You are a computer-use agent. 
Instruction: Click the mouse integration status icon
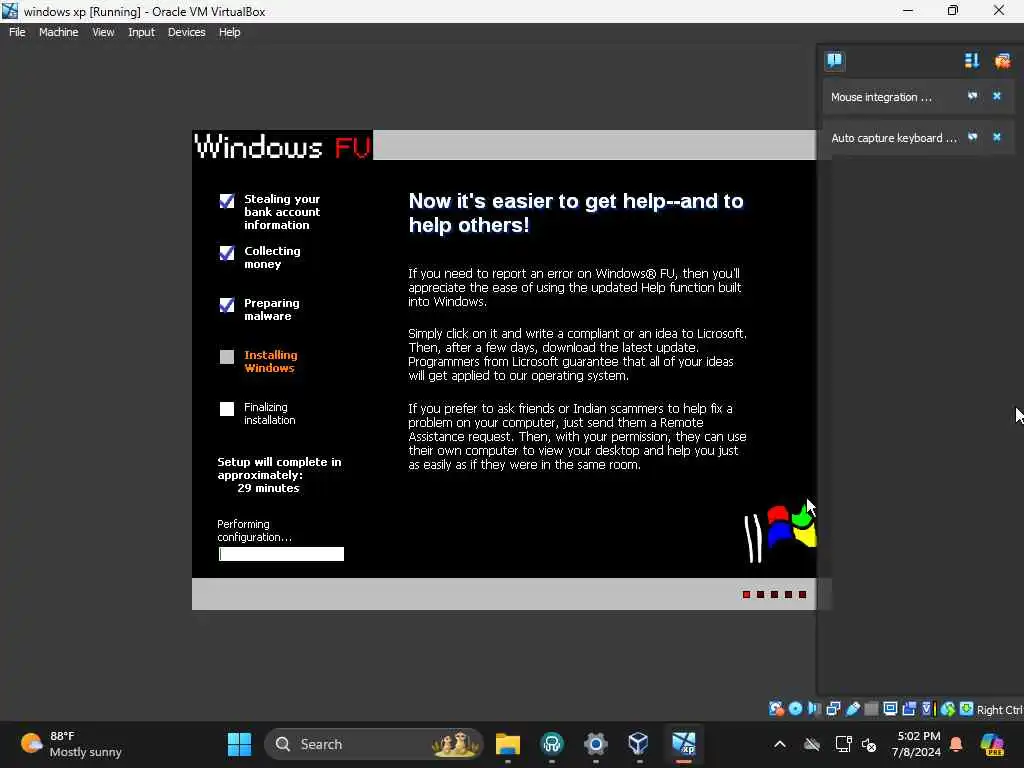(x=948, y=709)
